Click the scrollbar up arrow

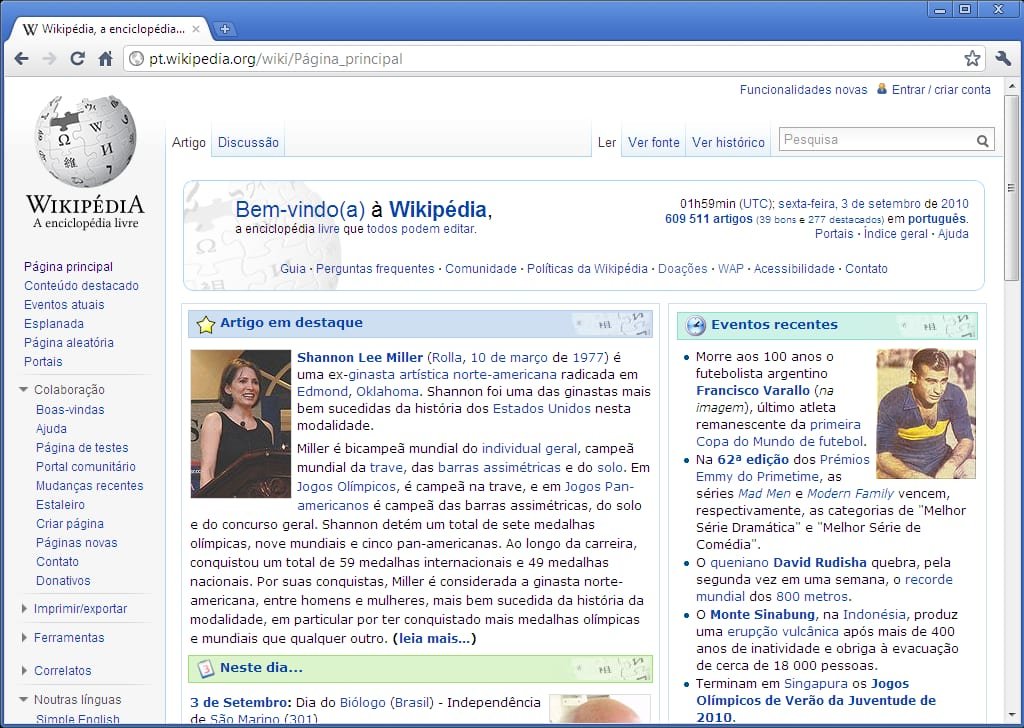[1011, 86]
